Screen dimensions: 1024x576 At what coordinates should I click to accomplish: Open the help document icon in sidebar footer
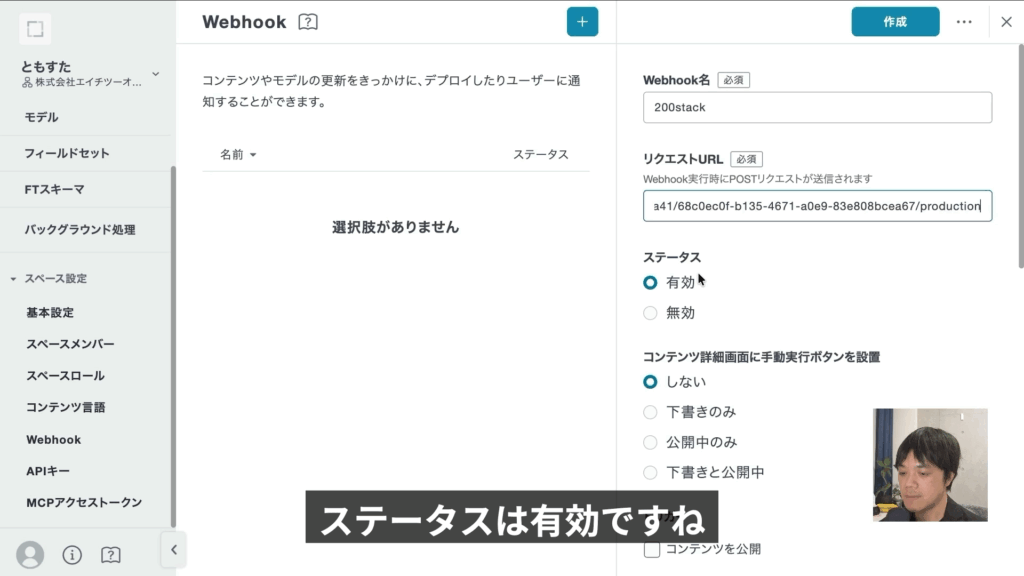tap(111, 554)
